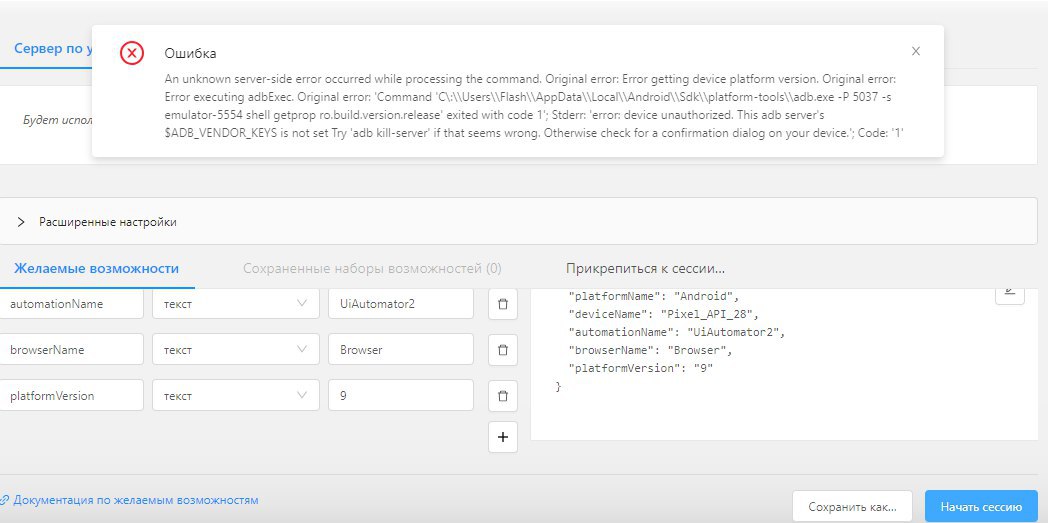
Task: Click the browserName name field
Action: tap(72, 349)
